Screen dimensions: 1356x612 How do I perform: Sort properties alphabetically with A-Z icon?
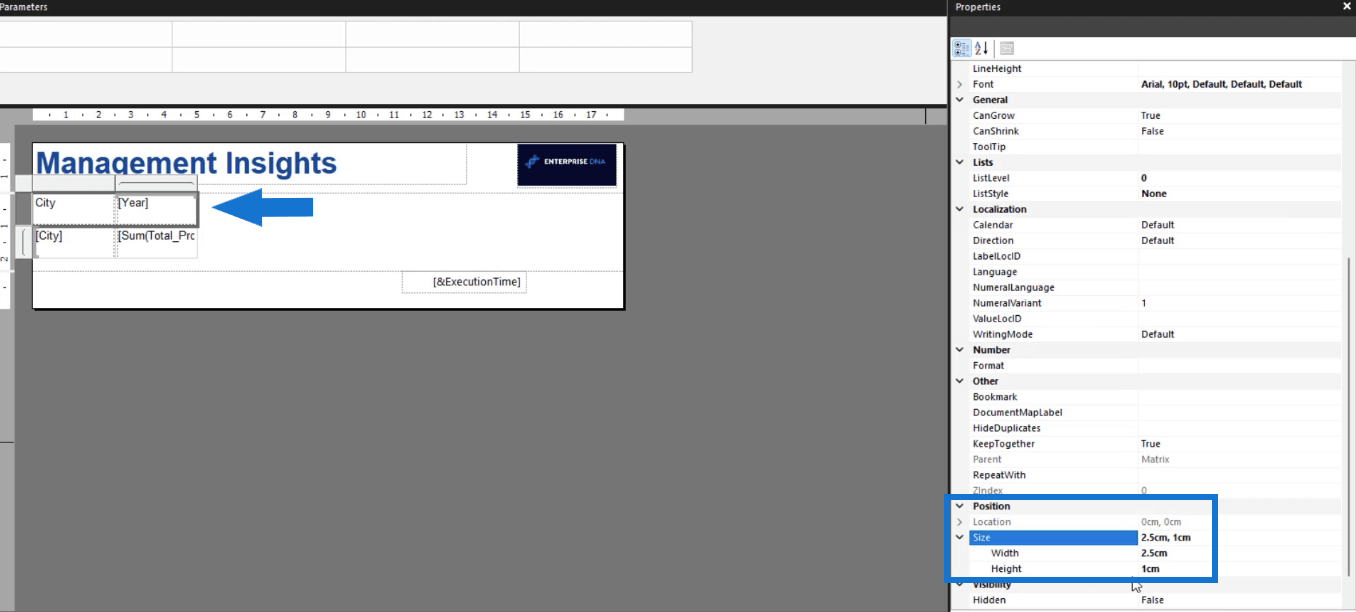pyautogui.click(x=982, y=48)
